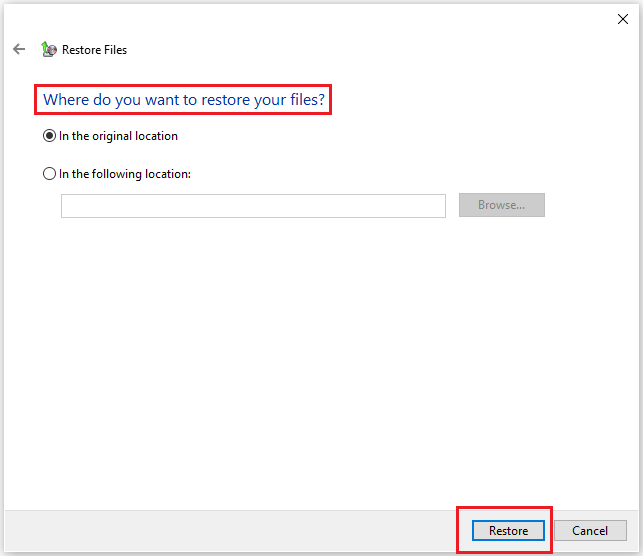The width and height of the screenshot is (643, 556).
Task: Click the 'In the original location' label text
Action: point(118,136)
